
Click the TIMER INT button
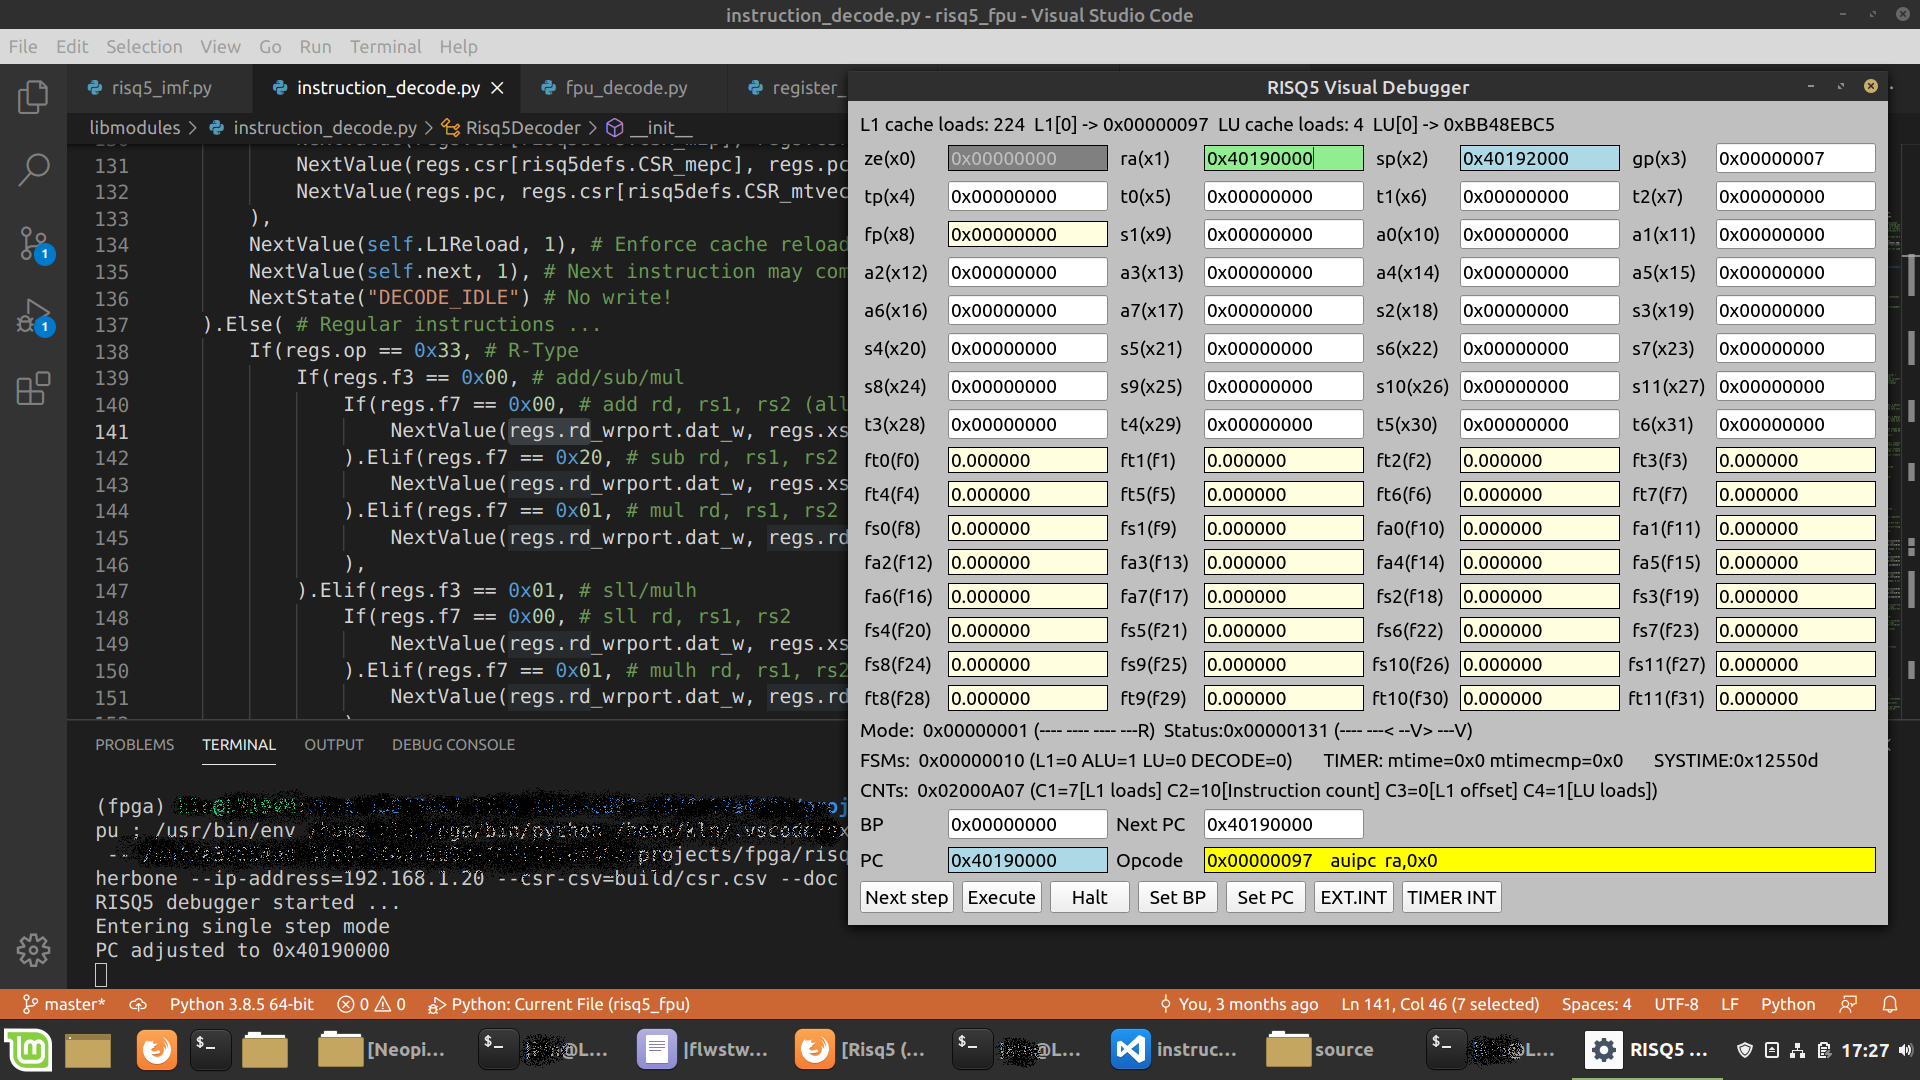point(1450,897)
